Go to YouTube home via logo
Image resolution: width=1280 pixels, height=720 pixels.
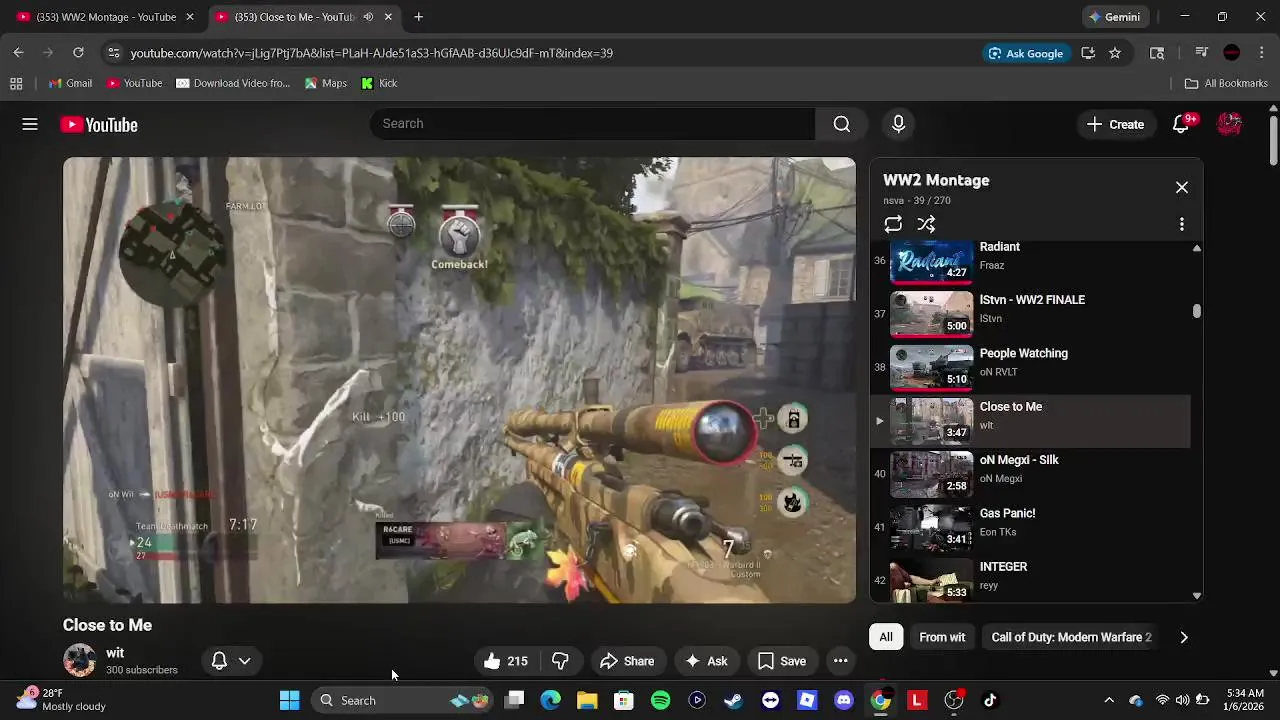pyautogui.click(x=98, y=125)
